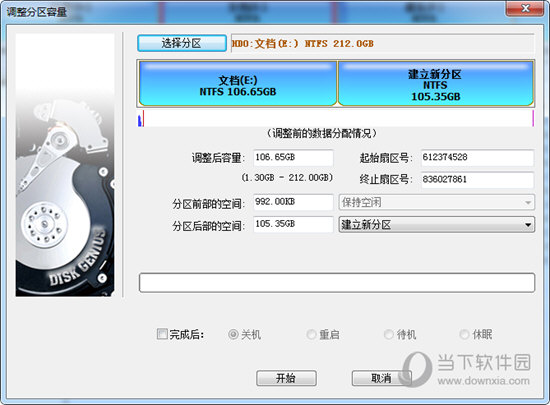Click the 分区后部的空间 input field
Image resolution: width=550 pixels, height=405 pixels.
click(293, 224)
